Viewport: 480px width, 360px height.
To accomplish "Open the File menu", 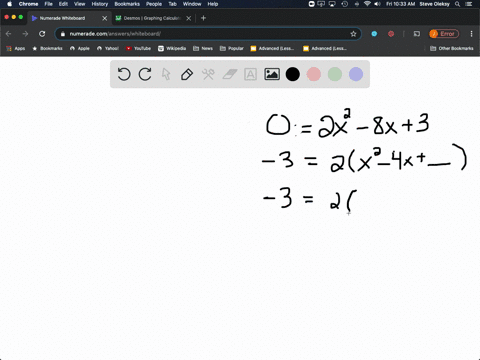I will tap(49, 4).
